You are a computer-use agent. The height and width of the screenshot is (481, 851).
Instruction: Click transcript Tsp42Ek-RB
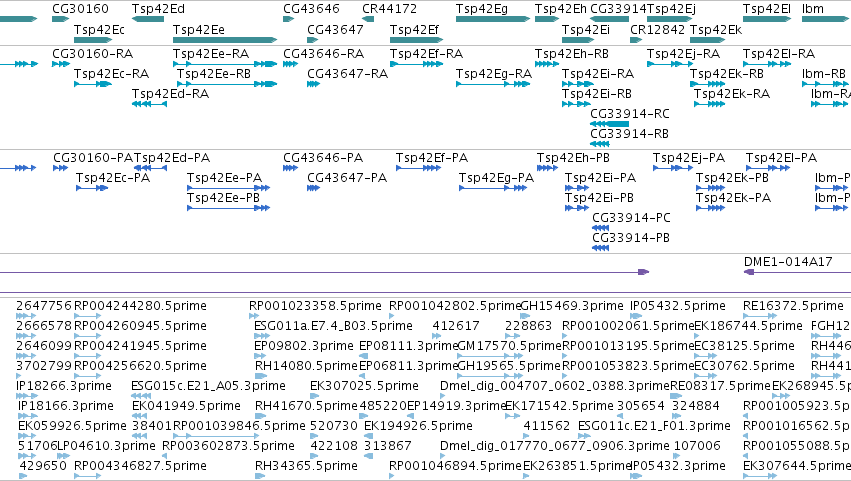click(727, 74)
